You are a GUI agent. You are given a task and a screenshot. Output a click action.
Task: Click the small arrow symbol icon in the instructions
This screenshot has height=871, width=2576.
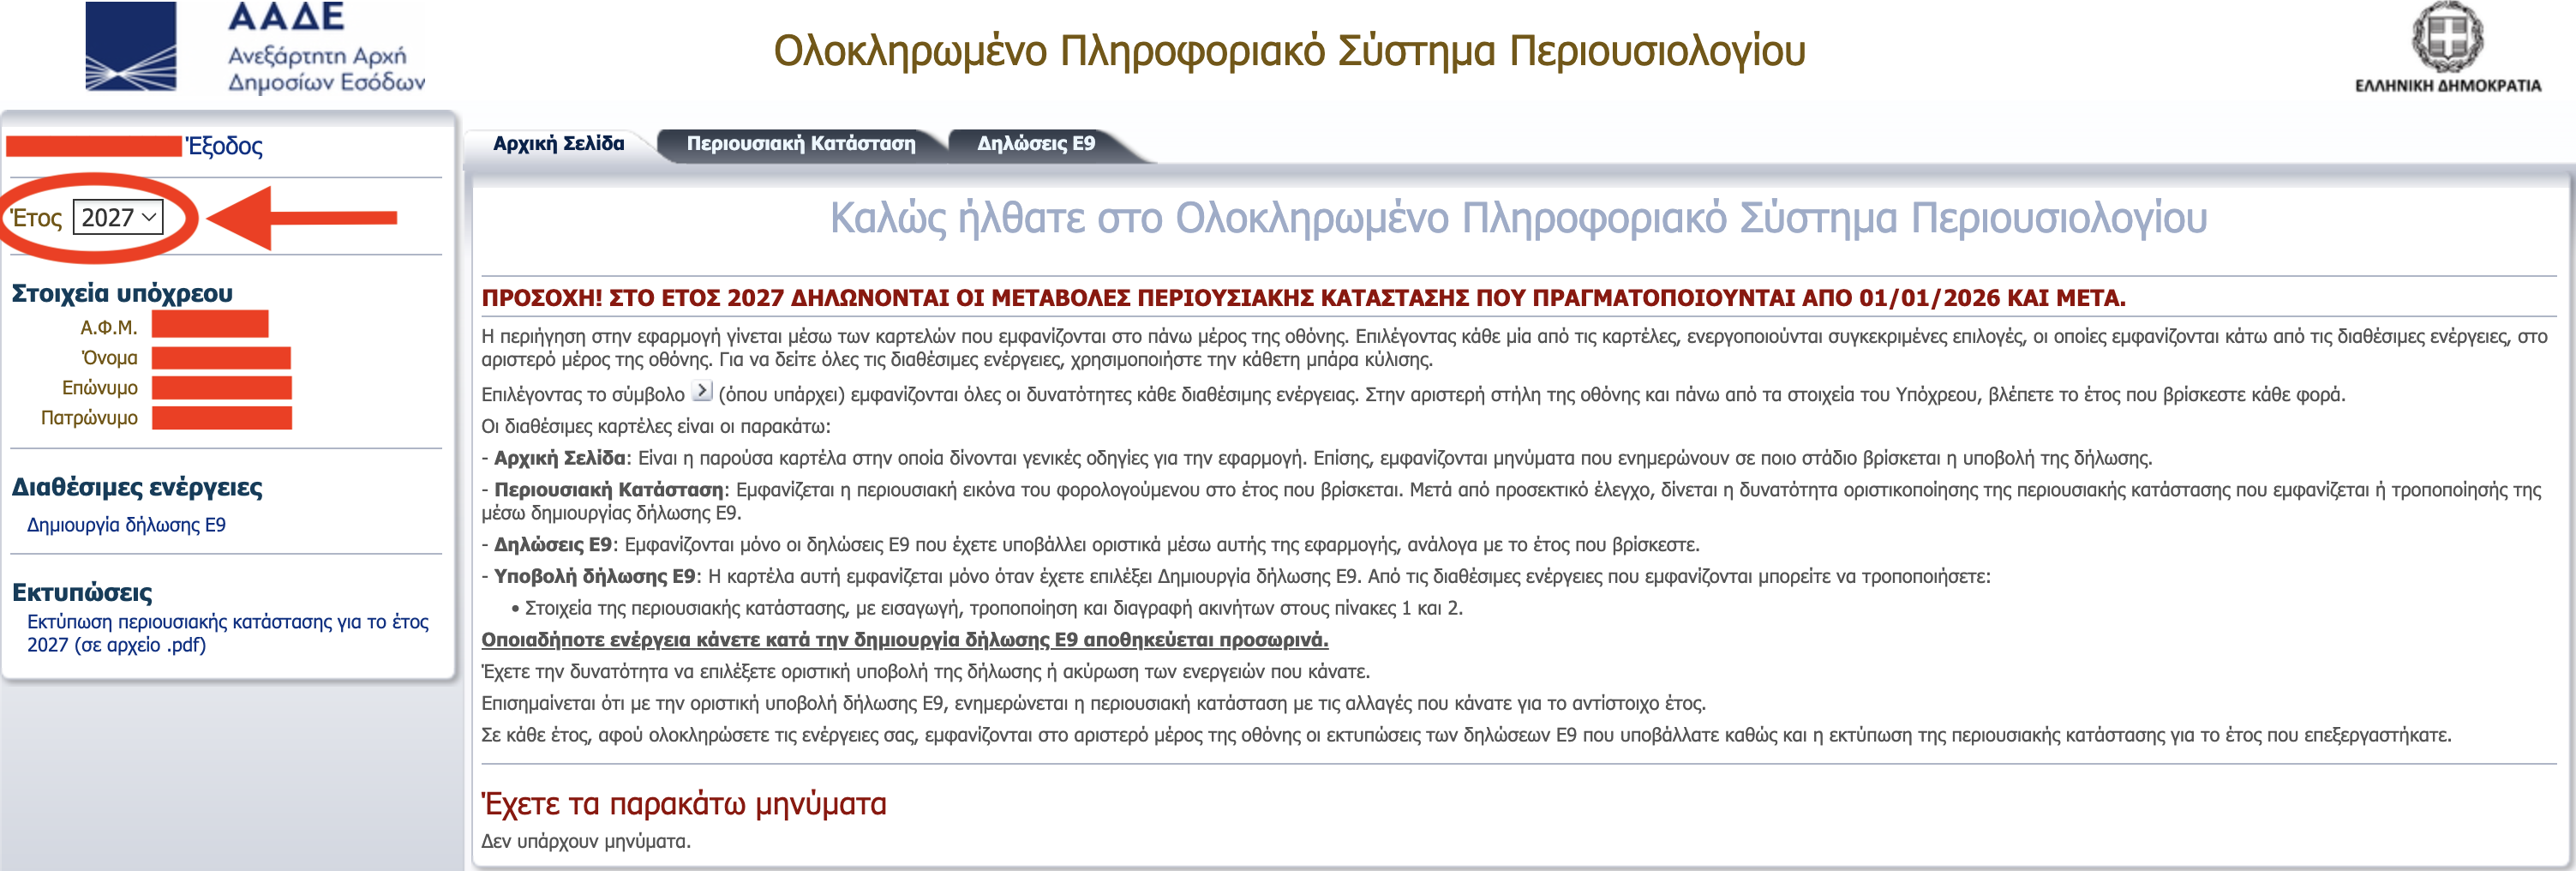[702, 391]
